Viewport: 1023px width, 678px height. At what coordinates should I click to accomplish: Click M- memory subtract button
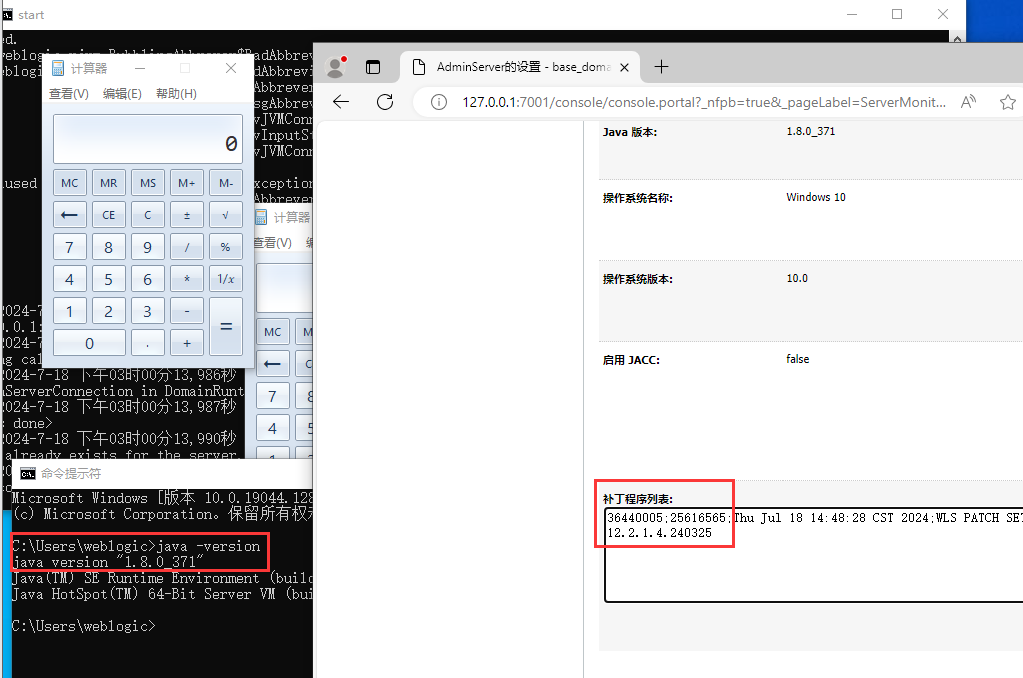pyautogui.click(x=226, y=183)
